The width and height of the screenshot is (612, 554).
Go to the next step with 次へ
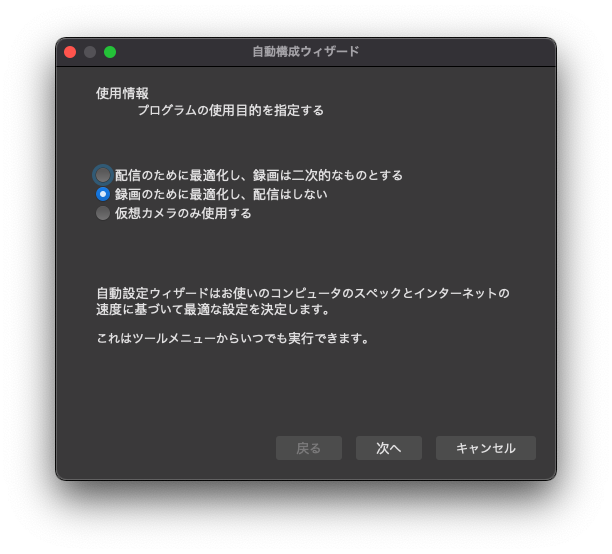pos(389,448)
